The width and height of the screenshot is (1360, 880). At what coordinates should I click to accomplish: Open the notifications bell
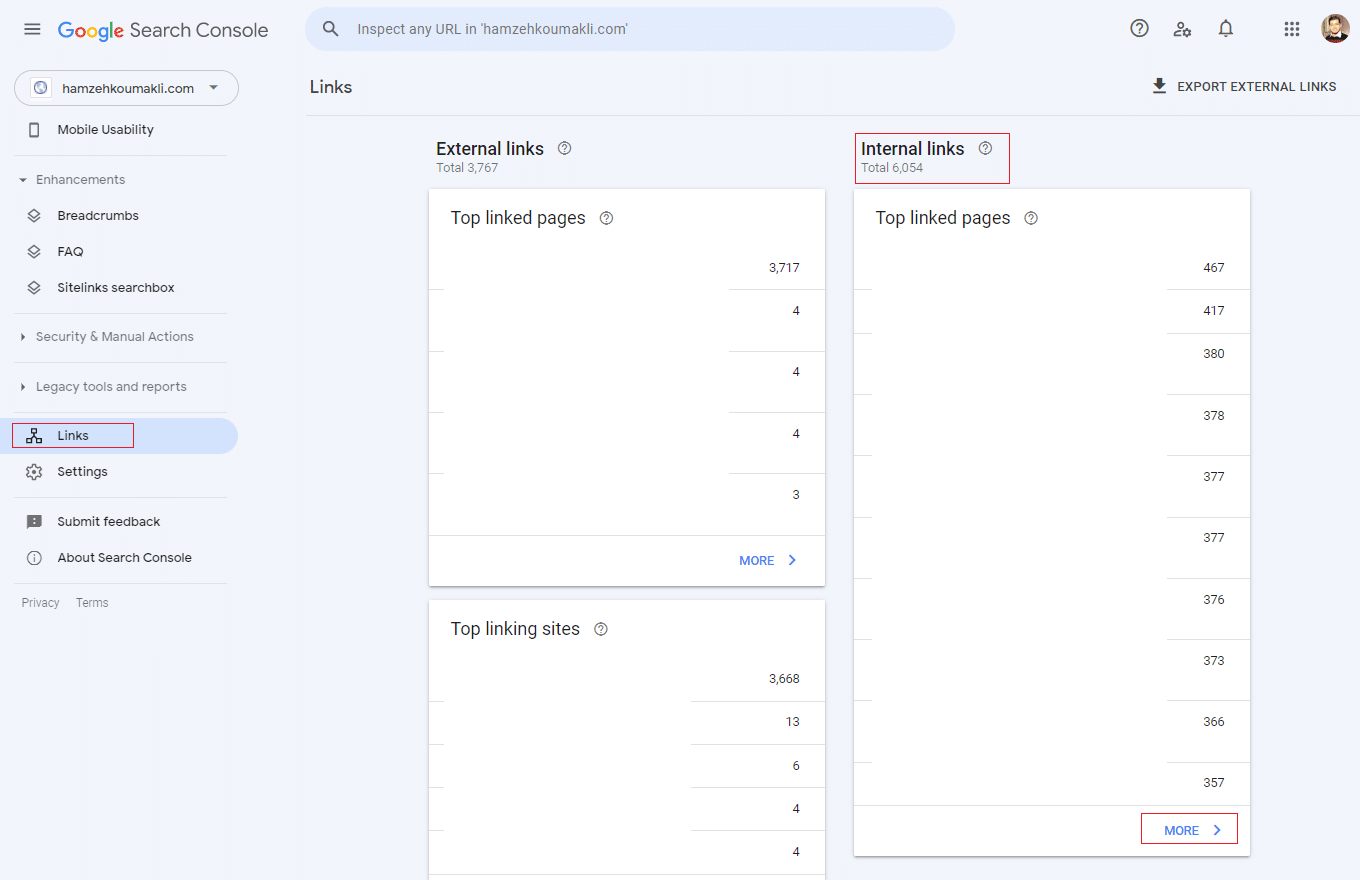pos(1226,29)
